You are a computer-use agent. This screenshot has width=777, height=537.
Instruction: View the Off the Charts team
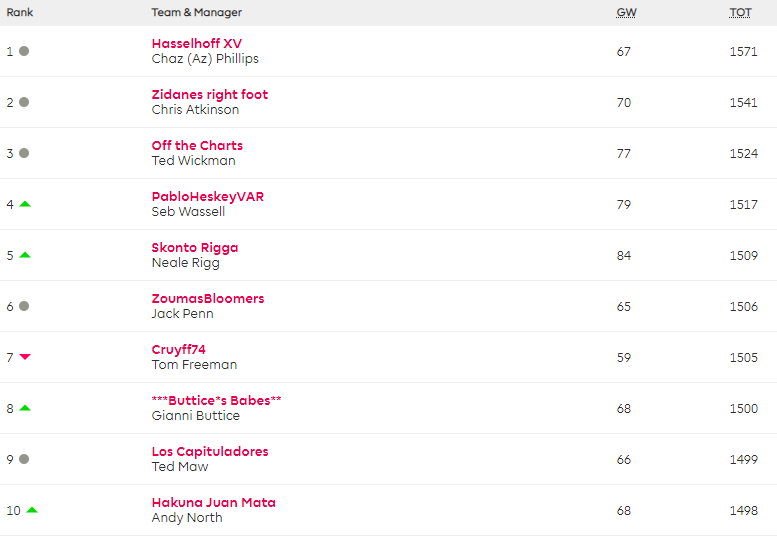click(x=197, y=146)
